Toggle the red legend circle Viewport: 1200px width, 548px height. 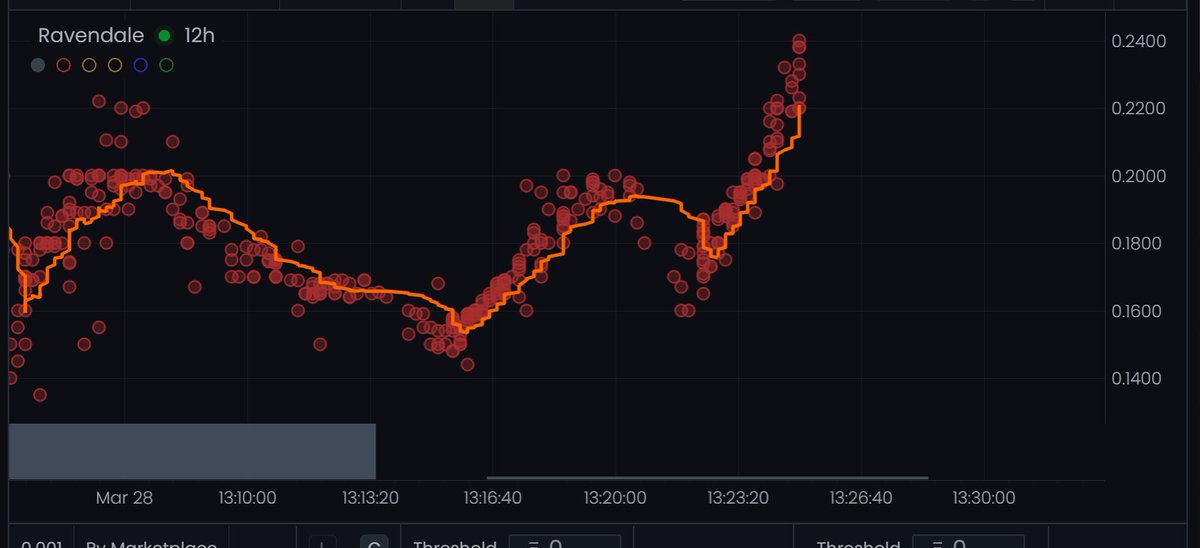point(64,66)
